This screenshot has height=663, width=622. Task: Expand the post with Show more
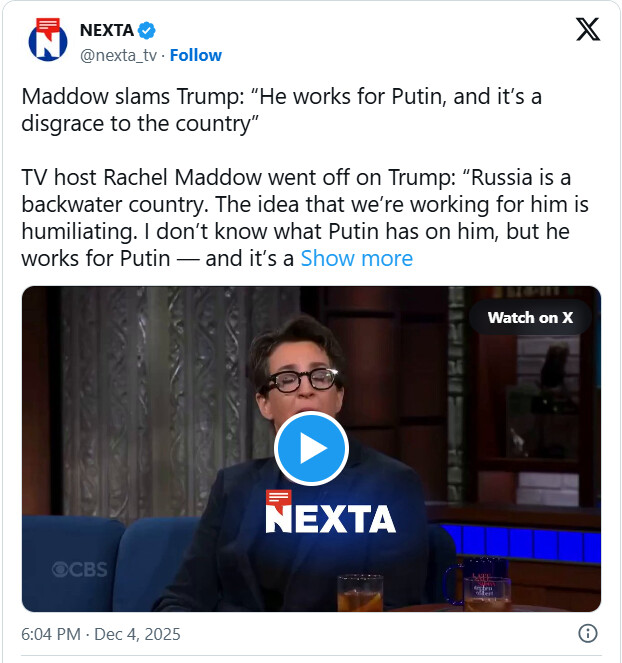[356, 258]
